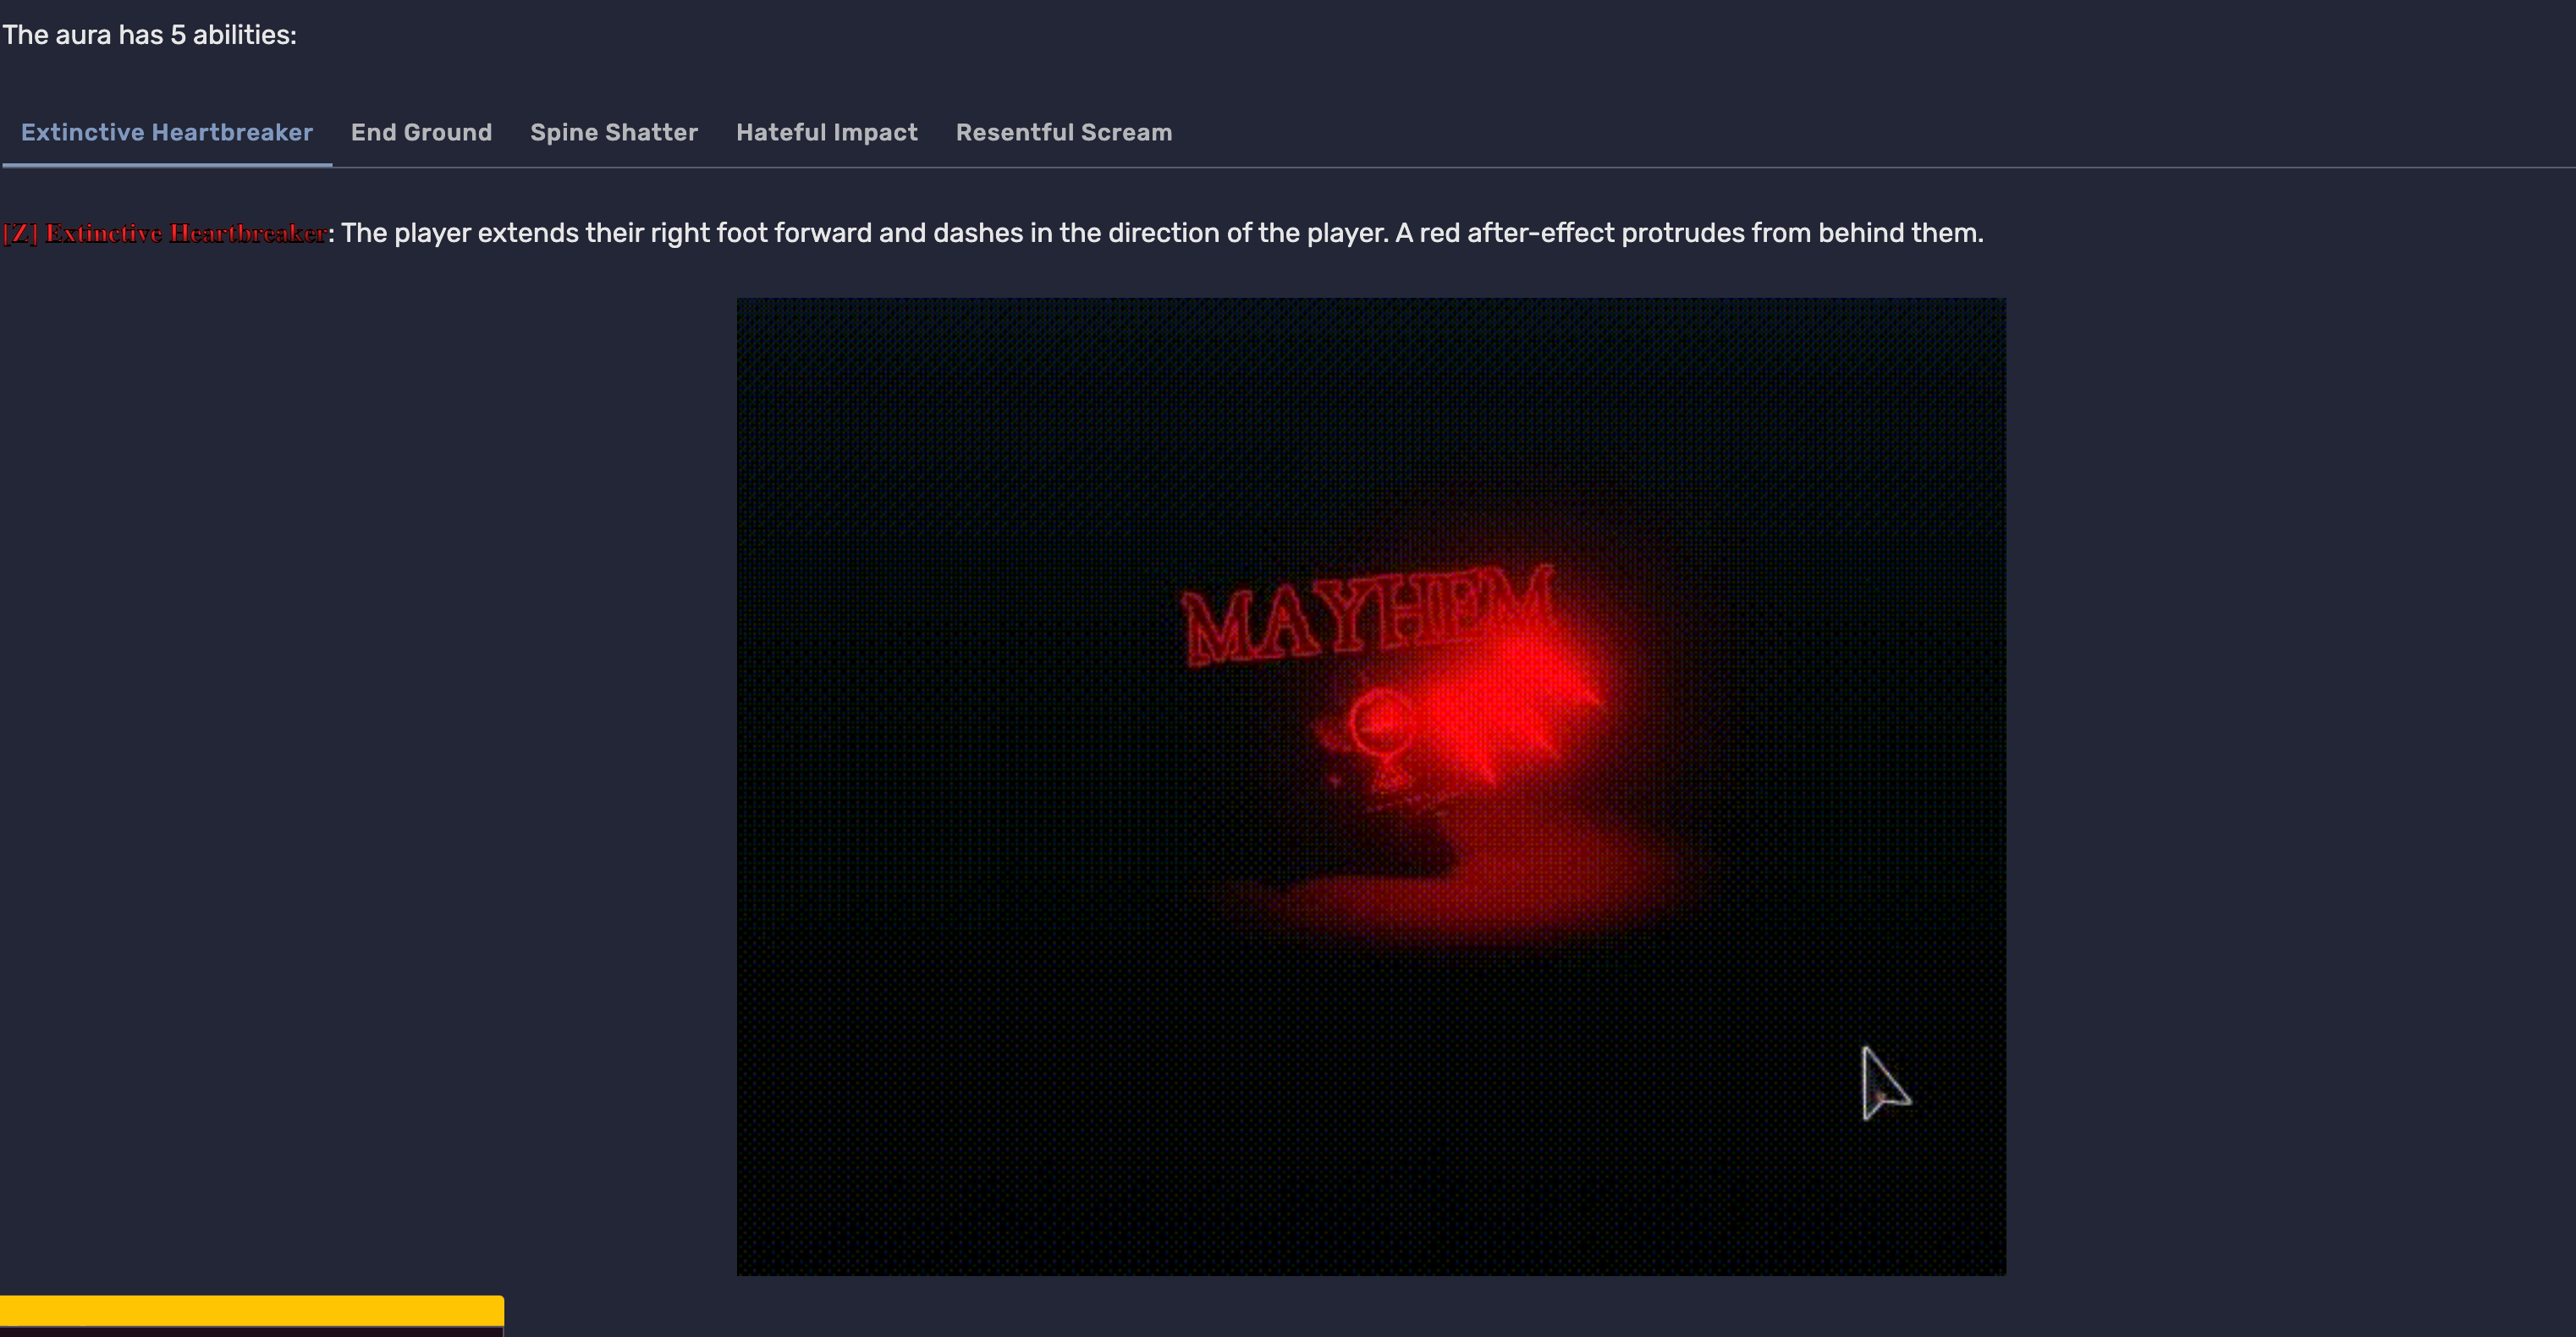This screenshot has width=2576, height=1337.
Task: Click the red [Z] Extinctive Heartbreaker label
Action: tap(165, 233)
